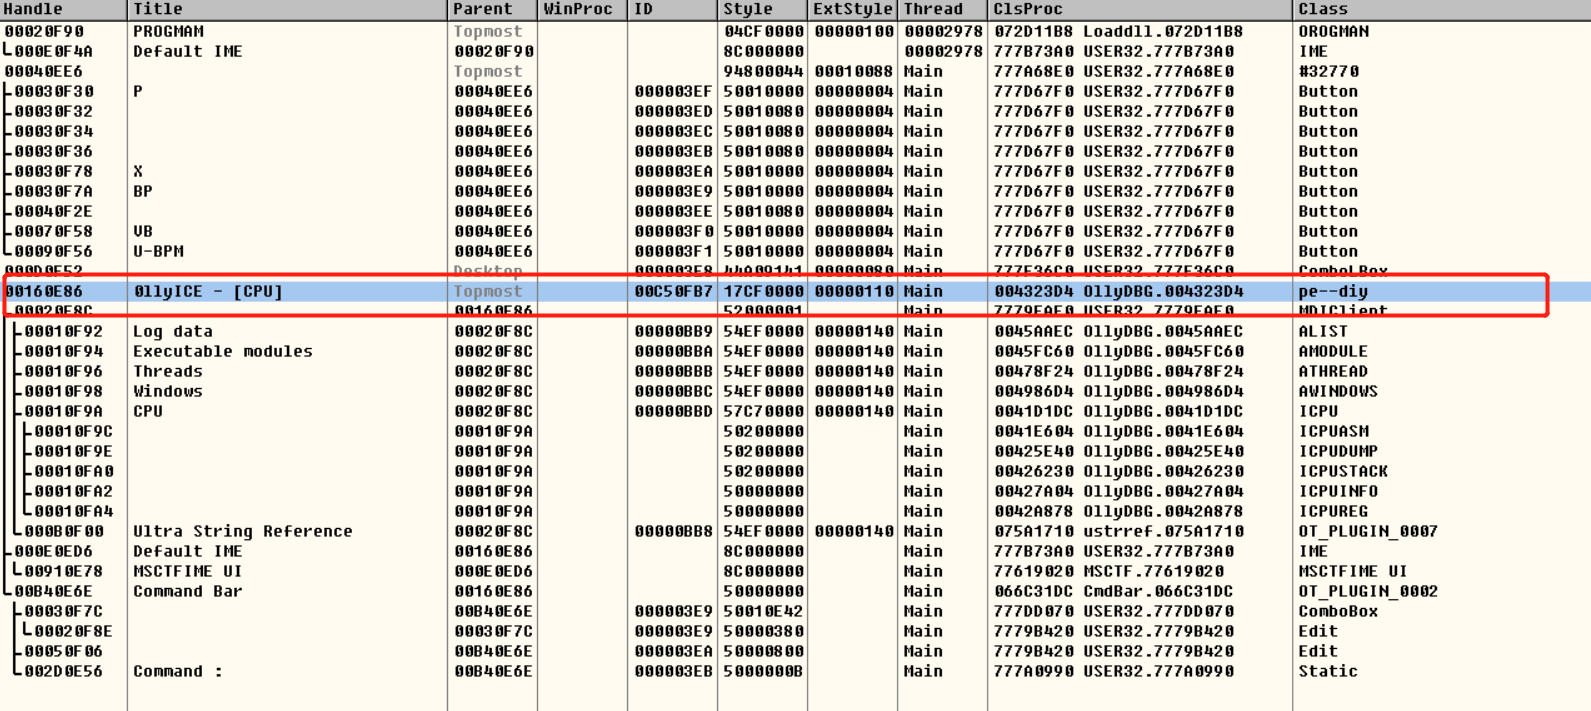The height and width of the screenshot is (711, 1591).
Task: Select the Edit row with handle 00020F8E
Action: tap(795, 631)
